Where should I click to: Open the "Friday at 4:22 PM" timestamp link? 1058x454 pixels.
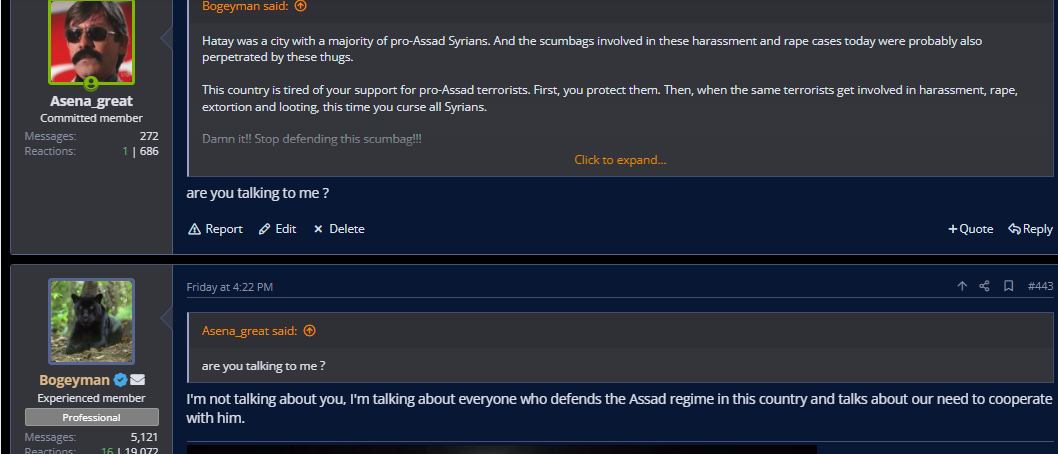point(229,287)
